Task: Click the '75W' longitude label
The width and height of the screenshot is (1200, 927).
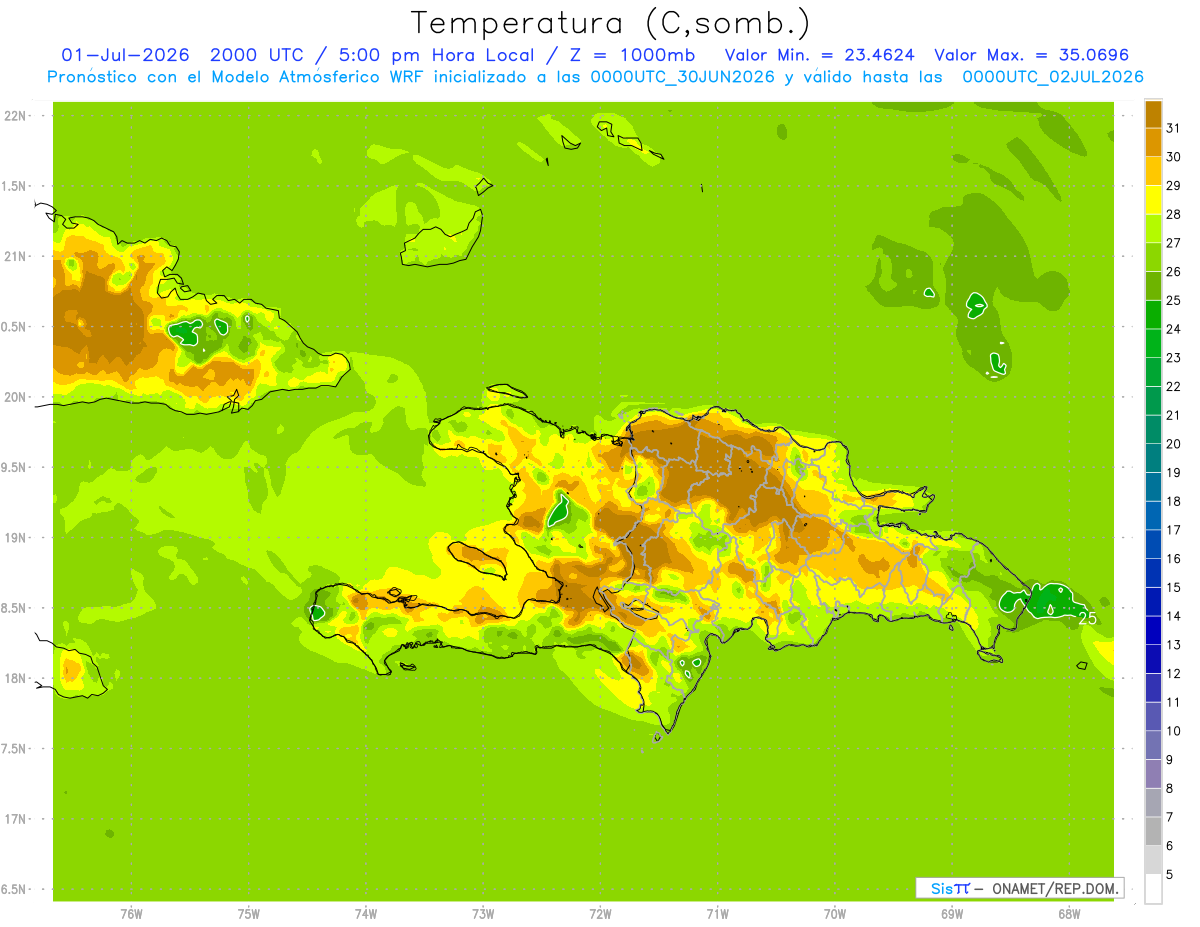Action: click(x=249, y=914)
